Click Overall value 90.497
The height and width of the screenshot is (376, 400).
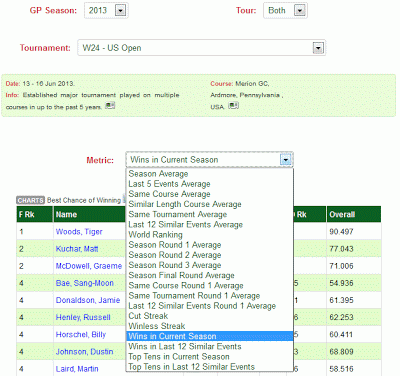341,232
